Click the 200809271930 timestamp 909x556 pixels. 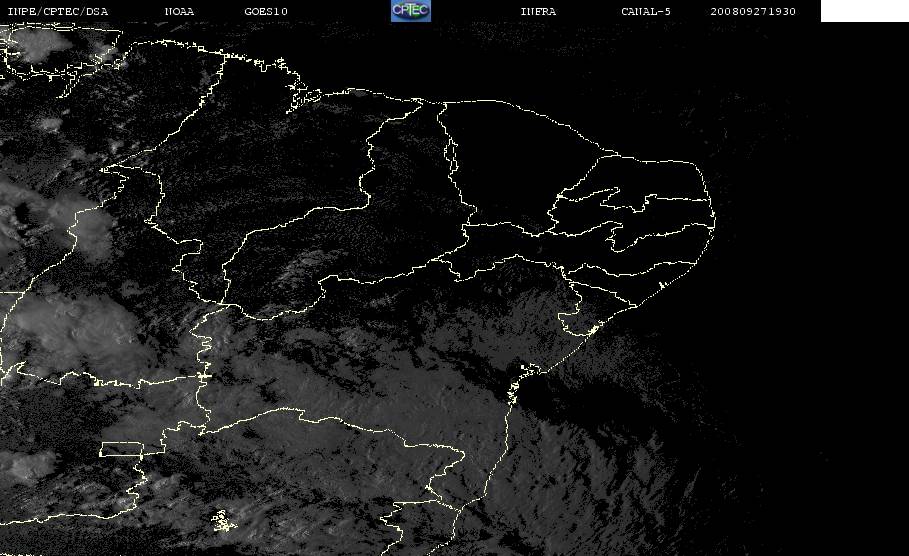(753, 11)
